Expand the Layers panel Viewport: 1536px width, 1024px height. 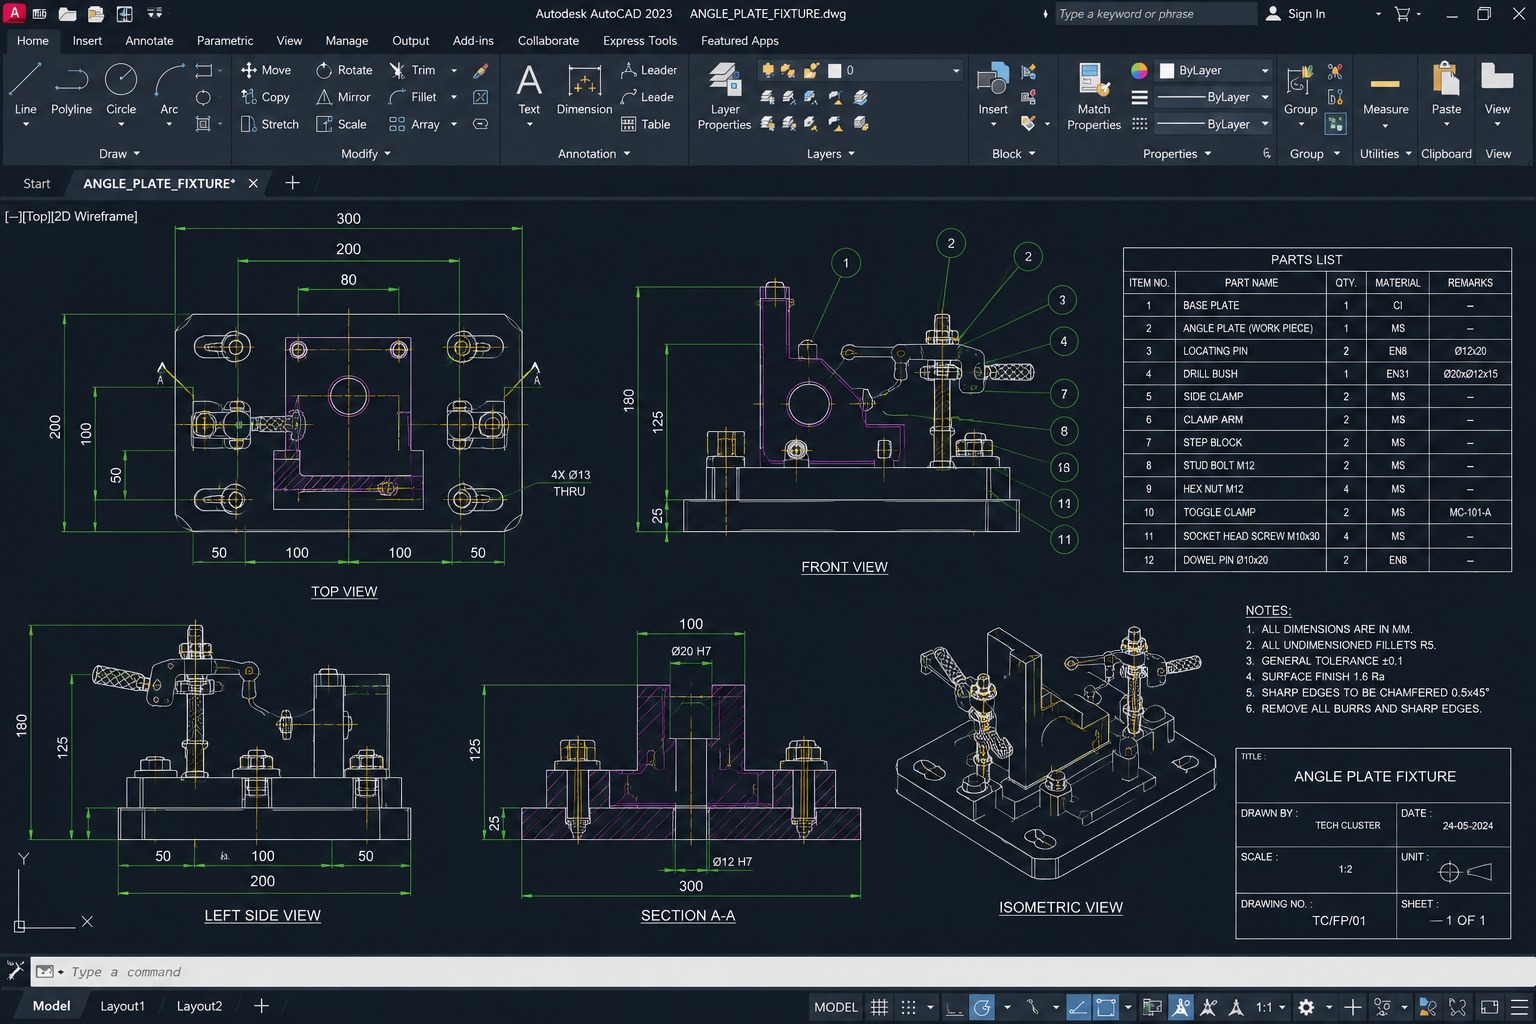coord(831,154)
